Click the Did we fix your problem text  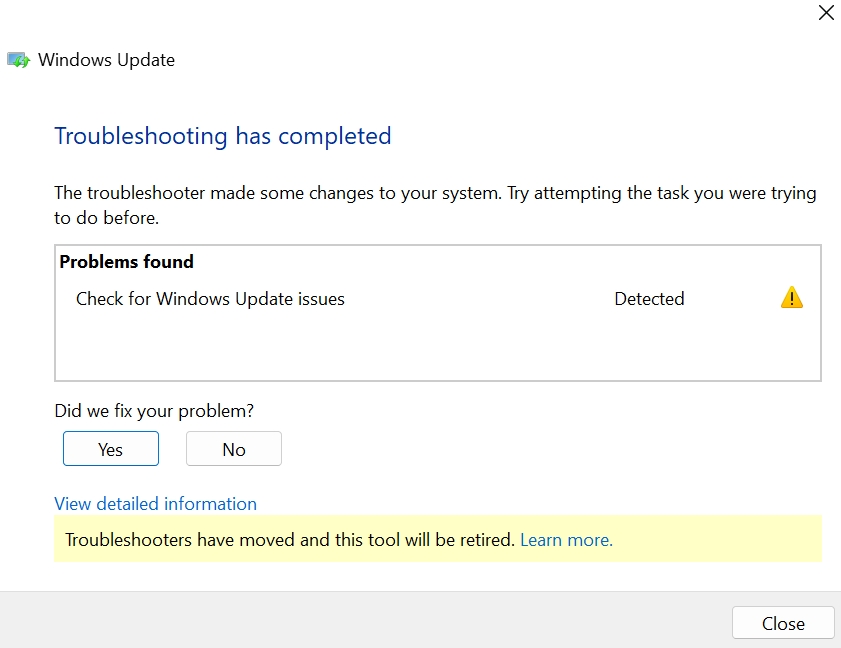(x=154, y=410)
